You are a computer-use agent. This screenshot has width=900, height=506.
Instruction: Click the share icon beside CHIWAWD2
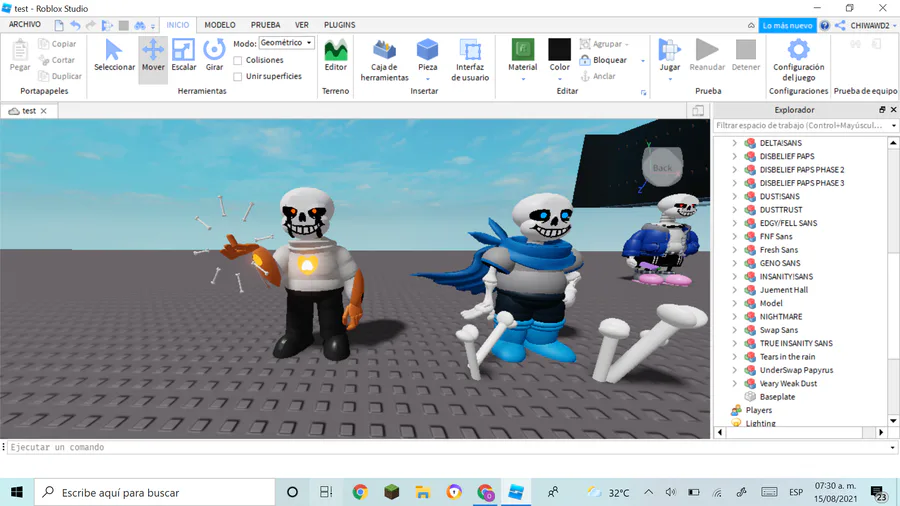[840, 25]
